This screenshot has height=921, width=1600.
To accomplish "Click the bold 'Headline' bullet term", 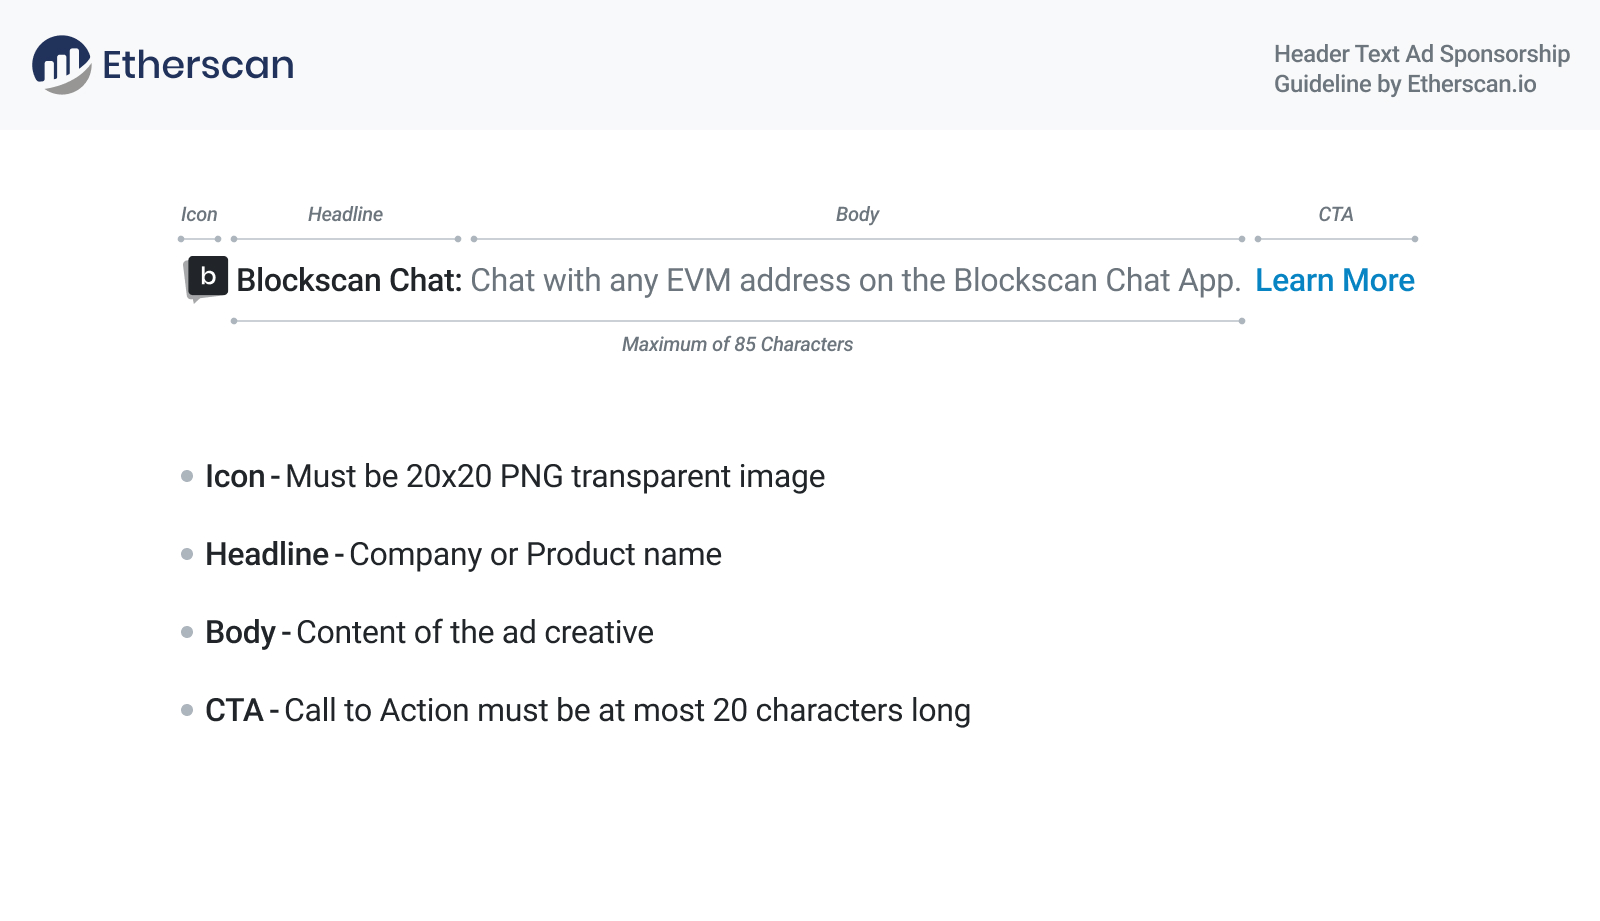I will click(267, 555).
